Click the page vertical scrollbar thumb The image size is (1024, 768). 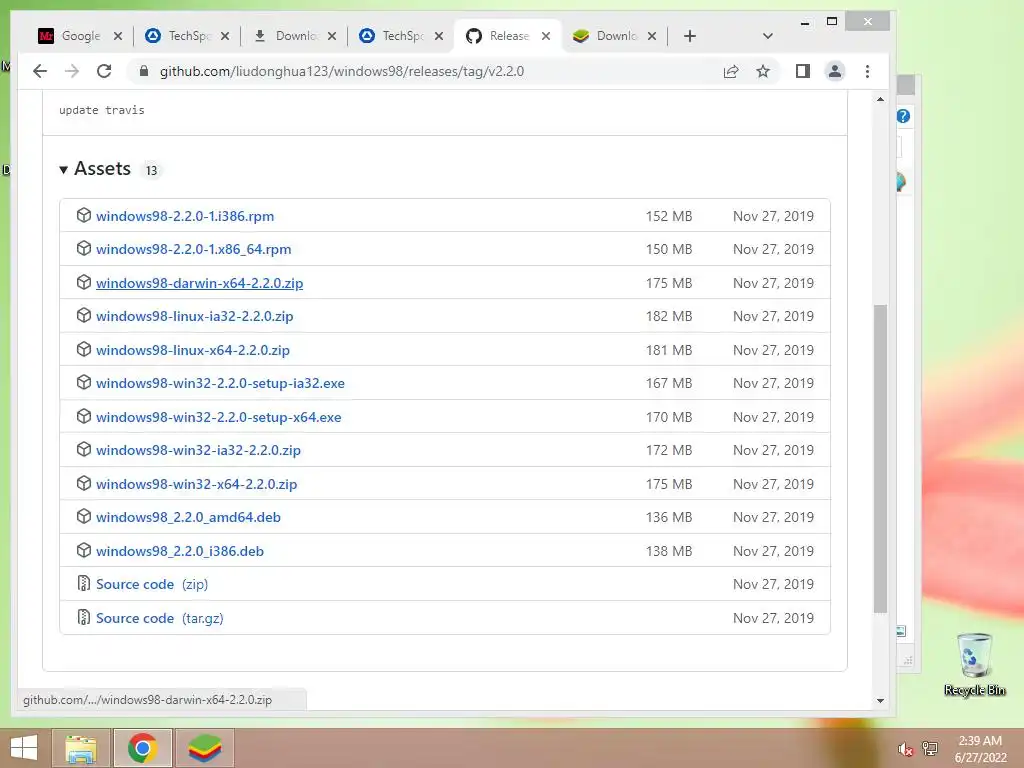(x=880, y=458)
